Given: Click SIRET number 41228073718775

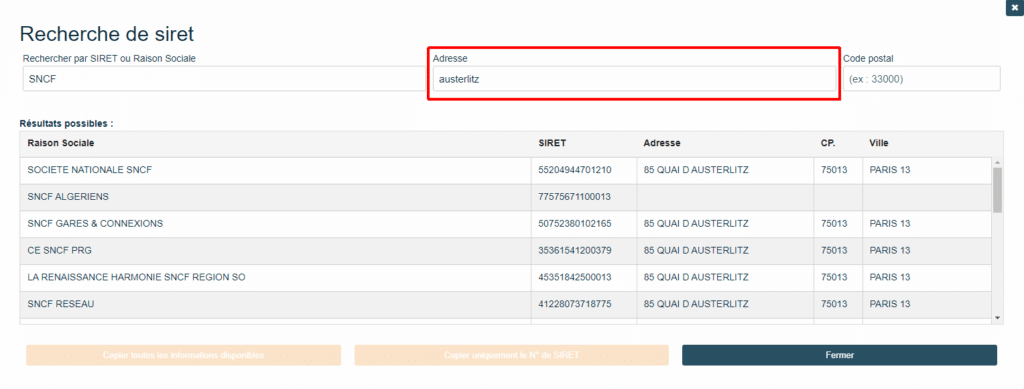Looking at the screenshot, I should click(x=575, y=304).
